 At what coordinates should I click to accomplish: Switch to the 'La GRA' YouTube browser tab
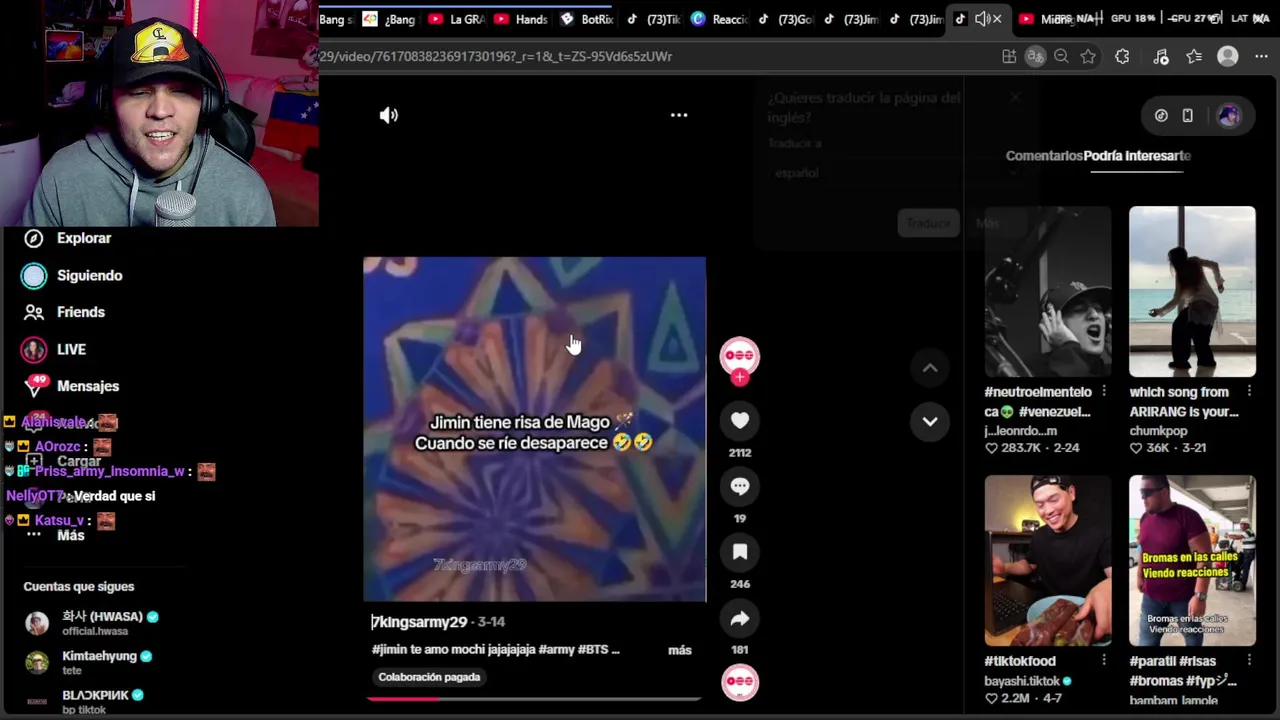(456, 19)
